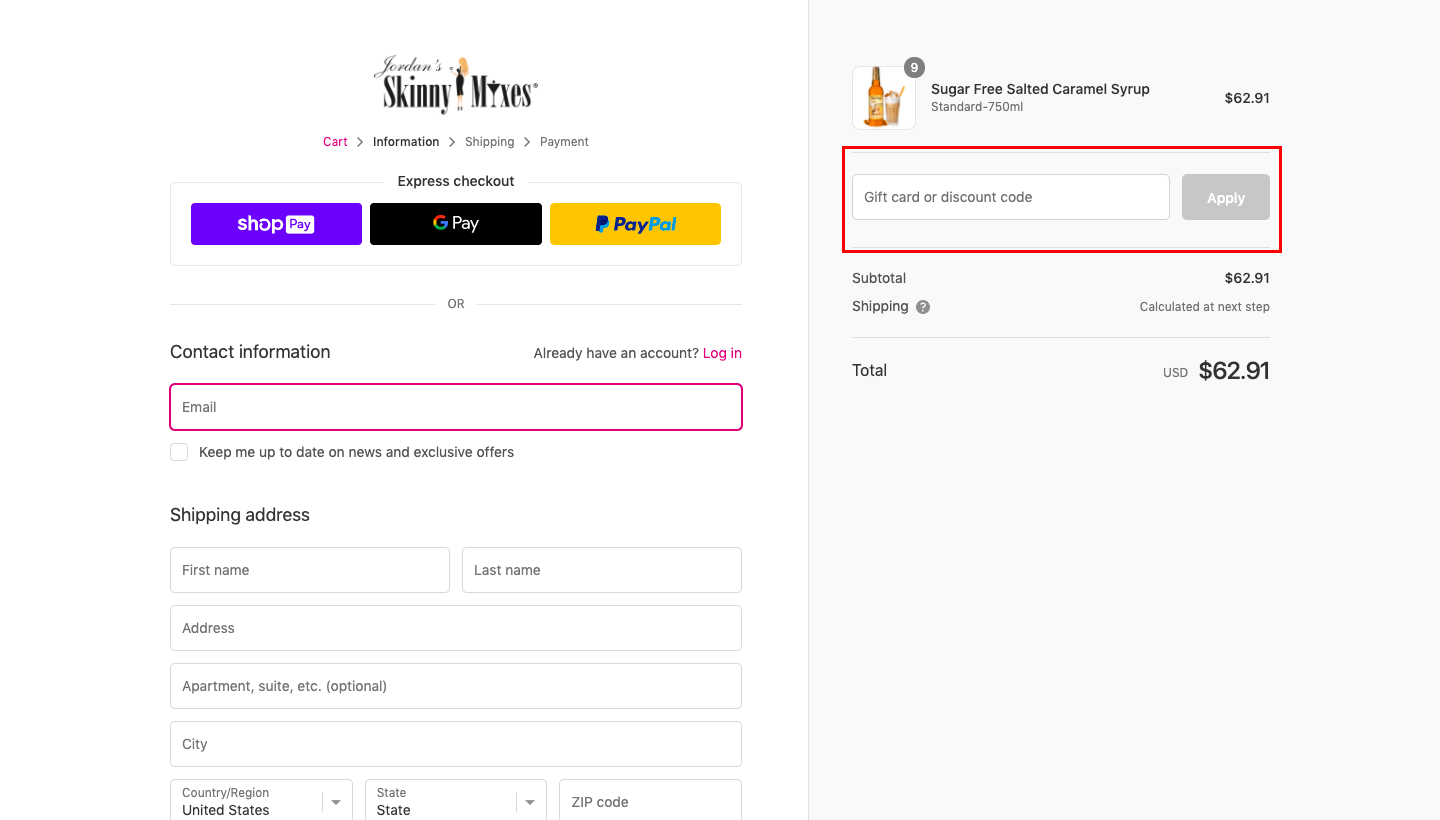Image resolution: width=1440 pixels, height=820 pixels.
Task: Go back to Cart in breadcrumb
Action: point(335,142)
